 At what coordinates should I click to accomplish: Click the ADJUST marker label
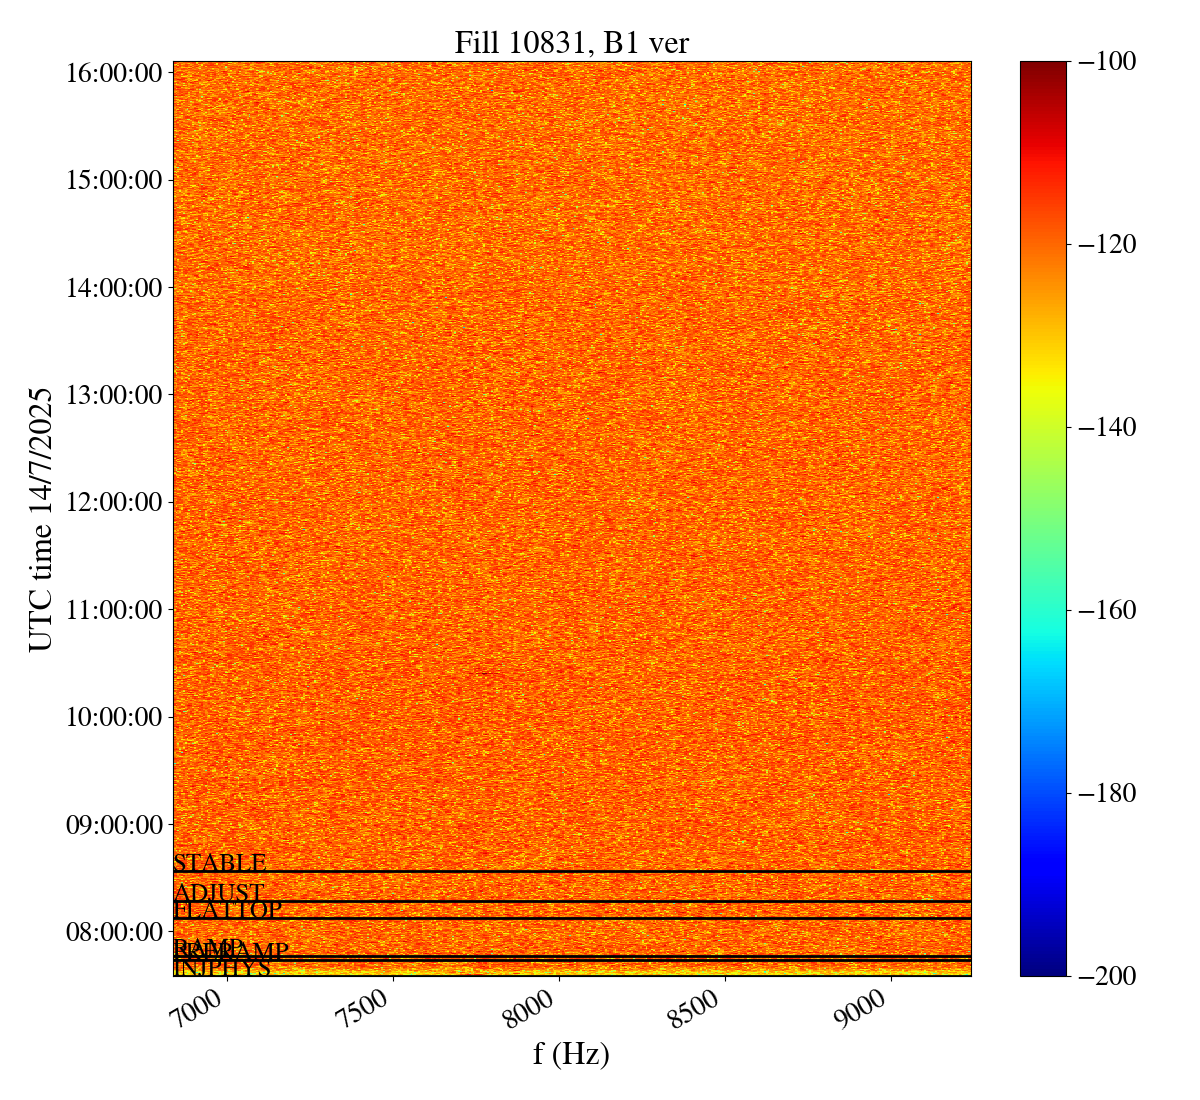(x=219, y=893)
